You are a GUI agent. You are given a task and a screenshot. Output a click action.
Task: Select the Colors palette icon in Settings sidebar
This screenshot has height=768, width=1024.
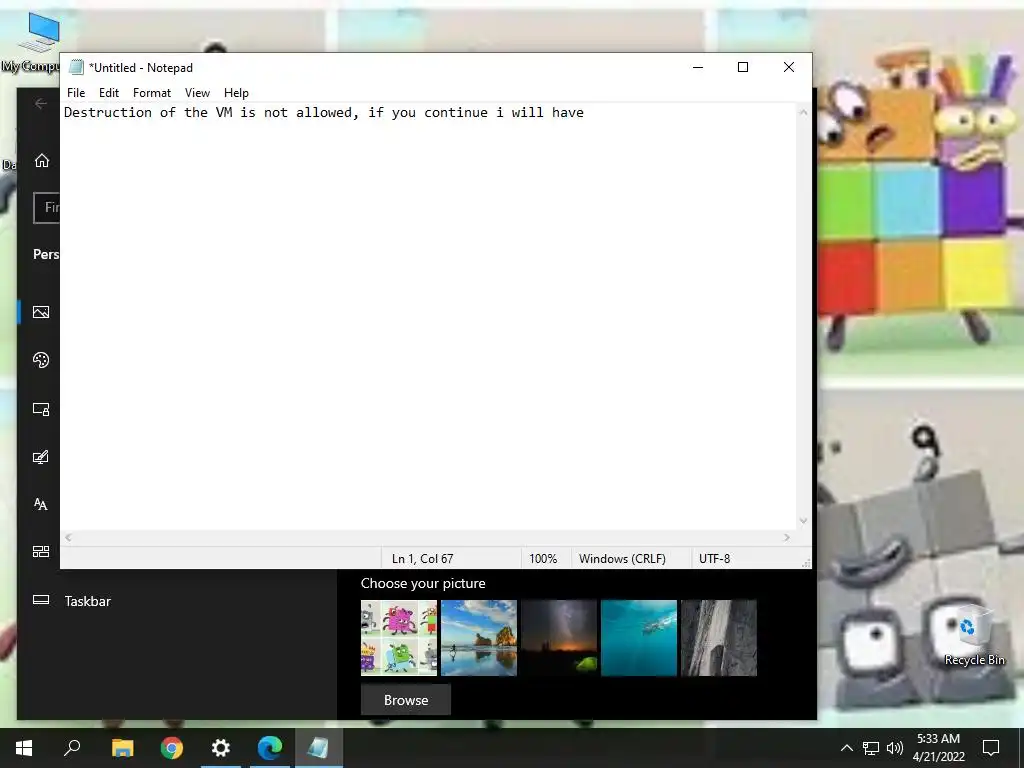coord(40,360)
